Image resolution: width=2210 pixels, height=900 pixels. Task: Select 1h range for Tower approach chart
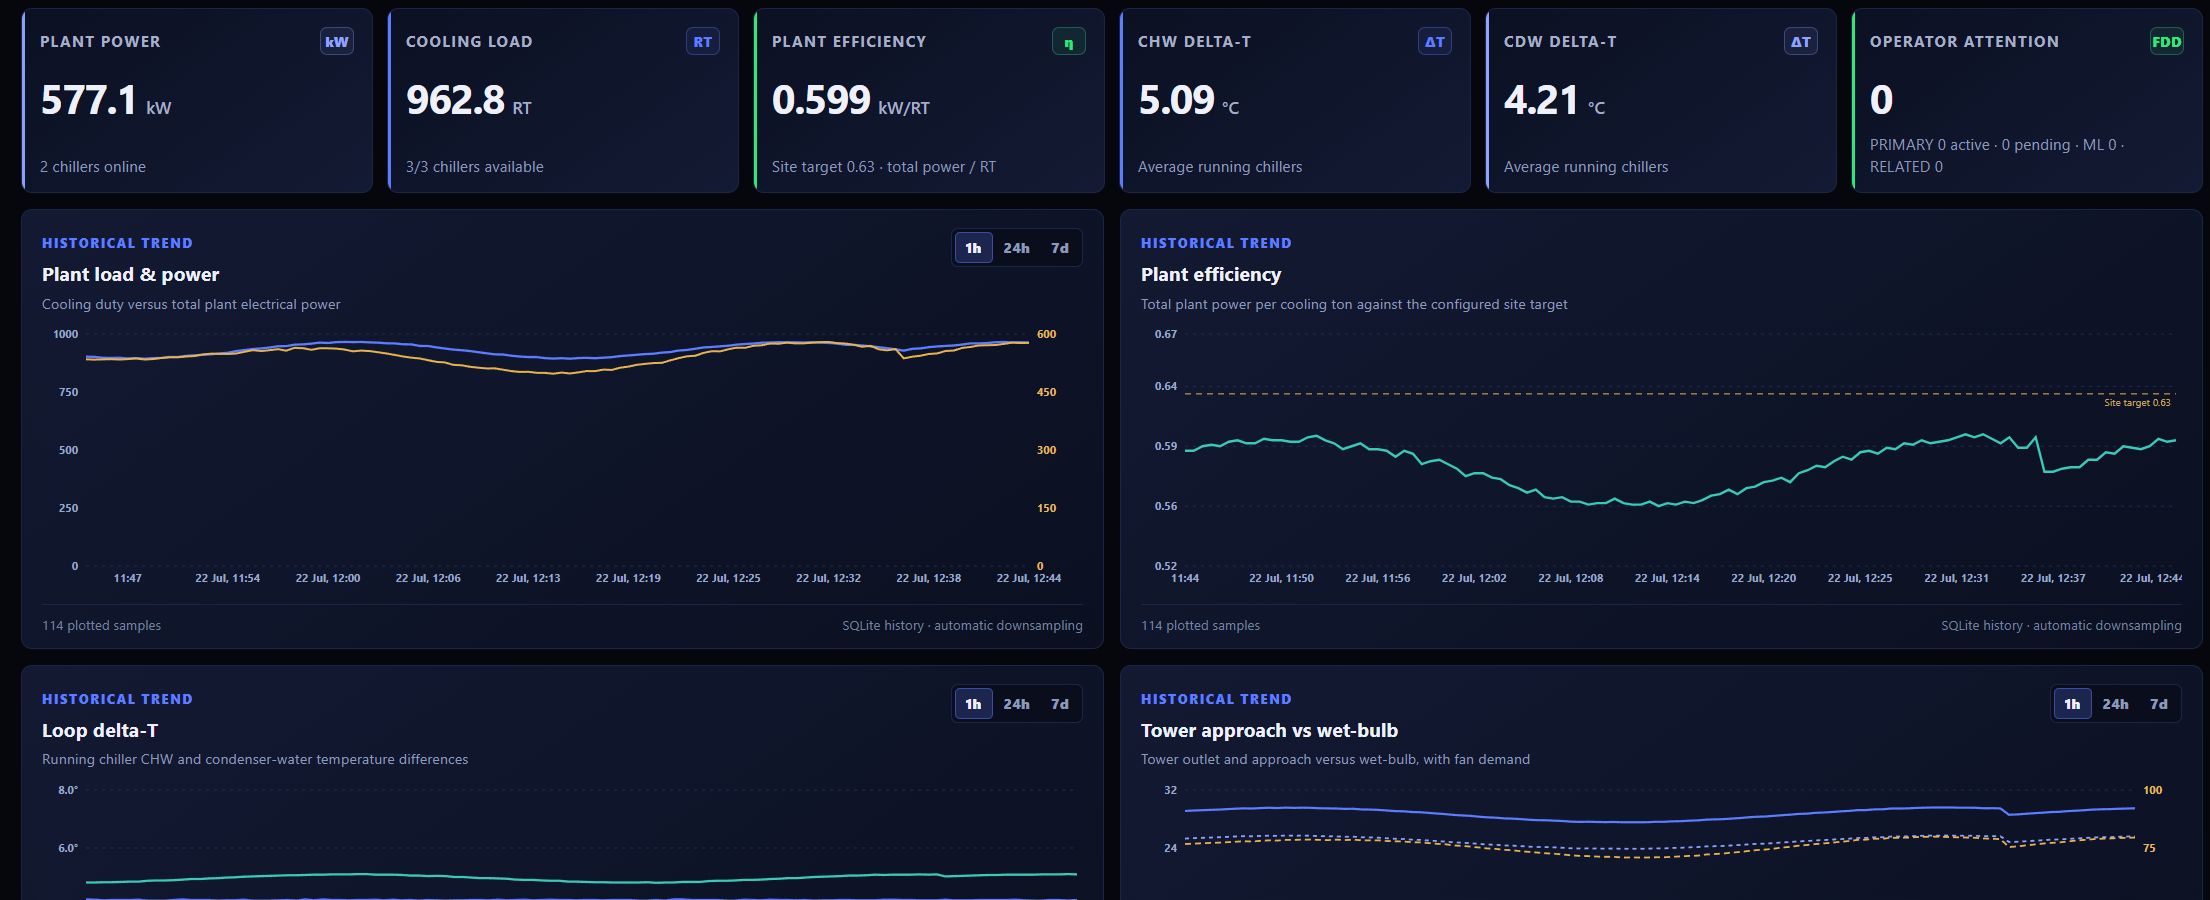click(x=2072, y=704)
